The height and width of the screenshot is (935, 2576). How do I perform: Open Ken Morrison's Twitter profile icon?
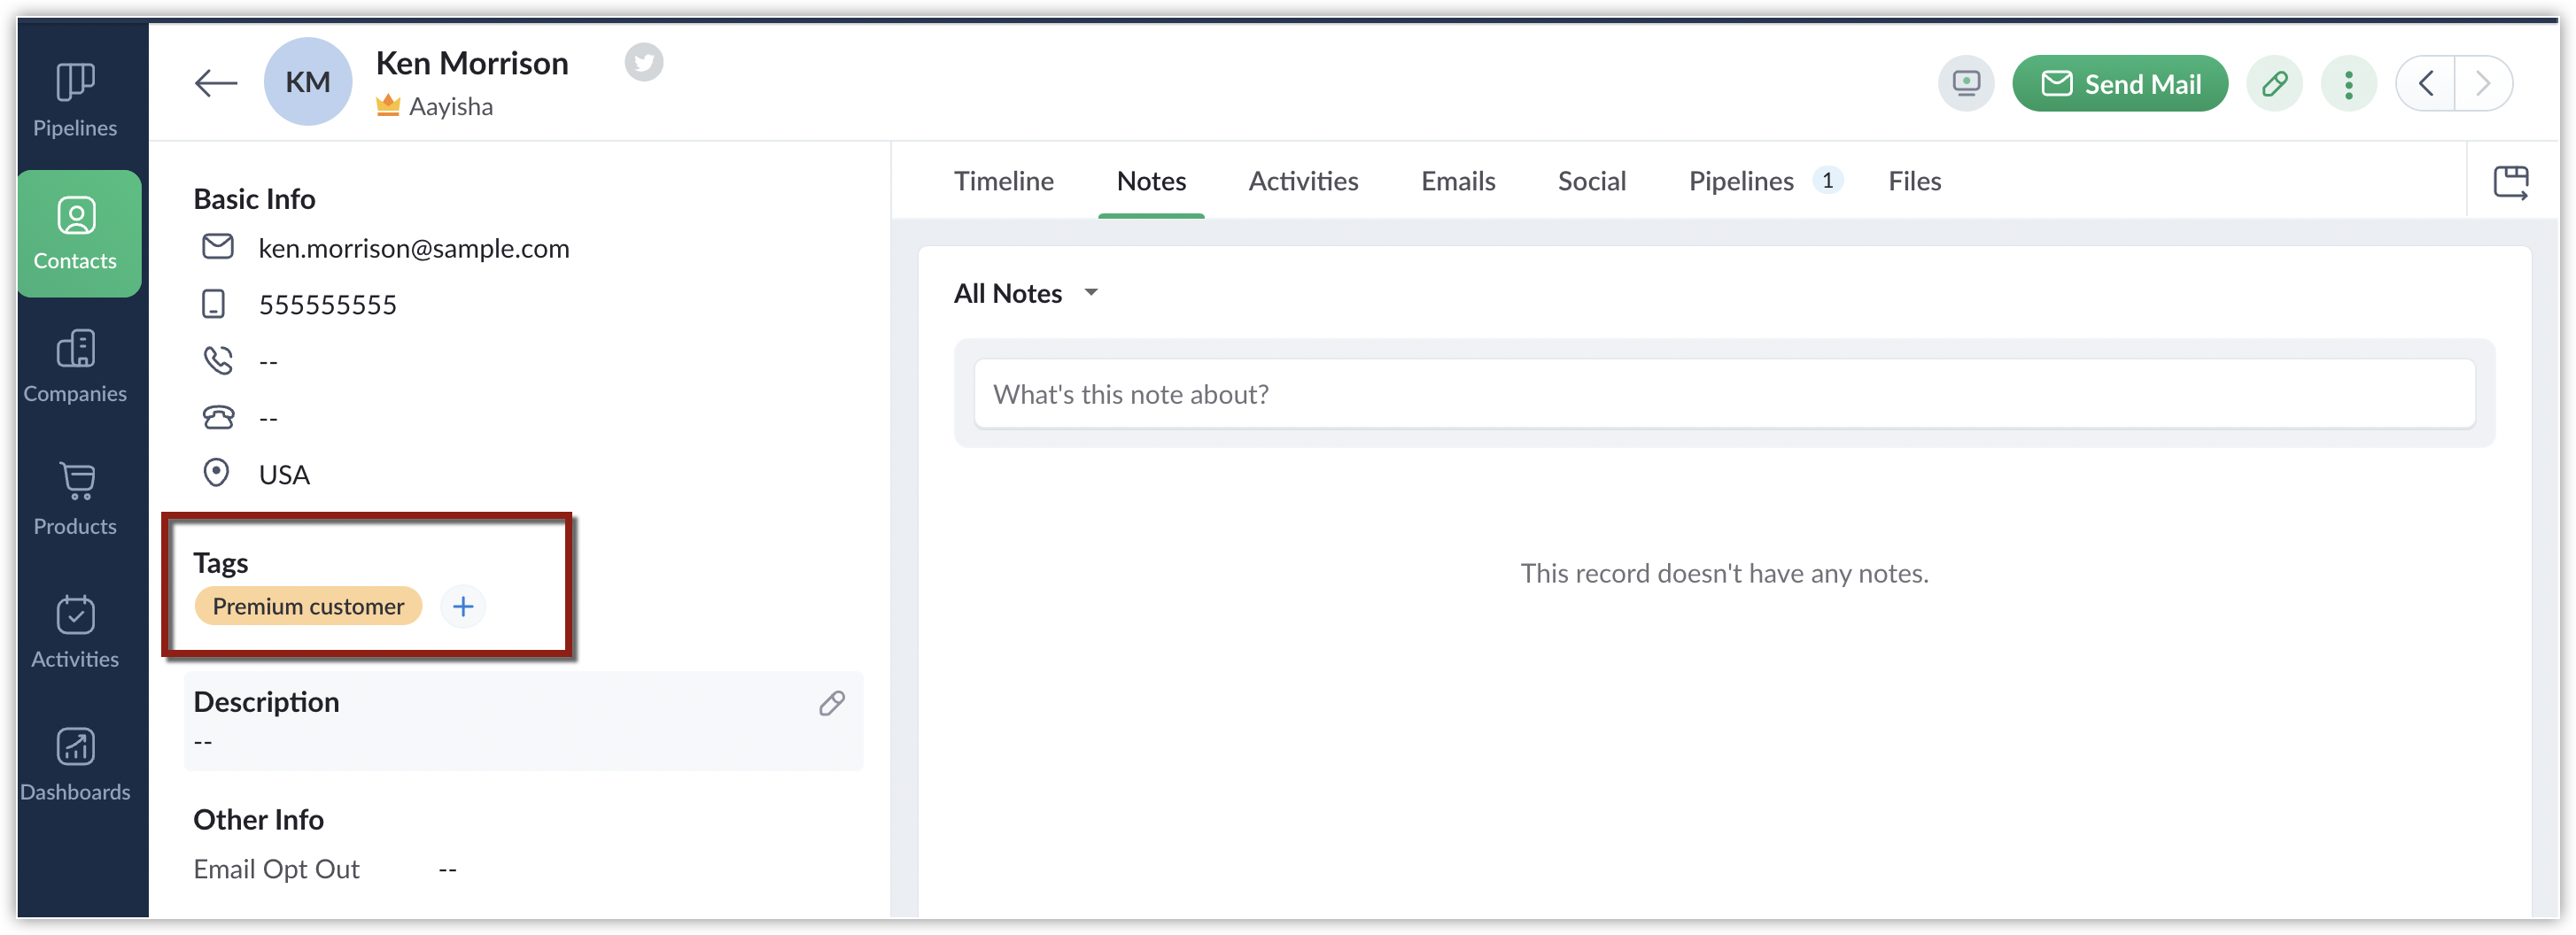tap(644, 62)
